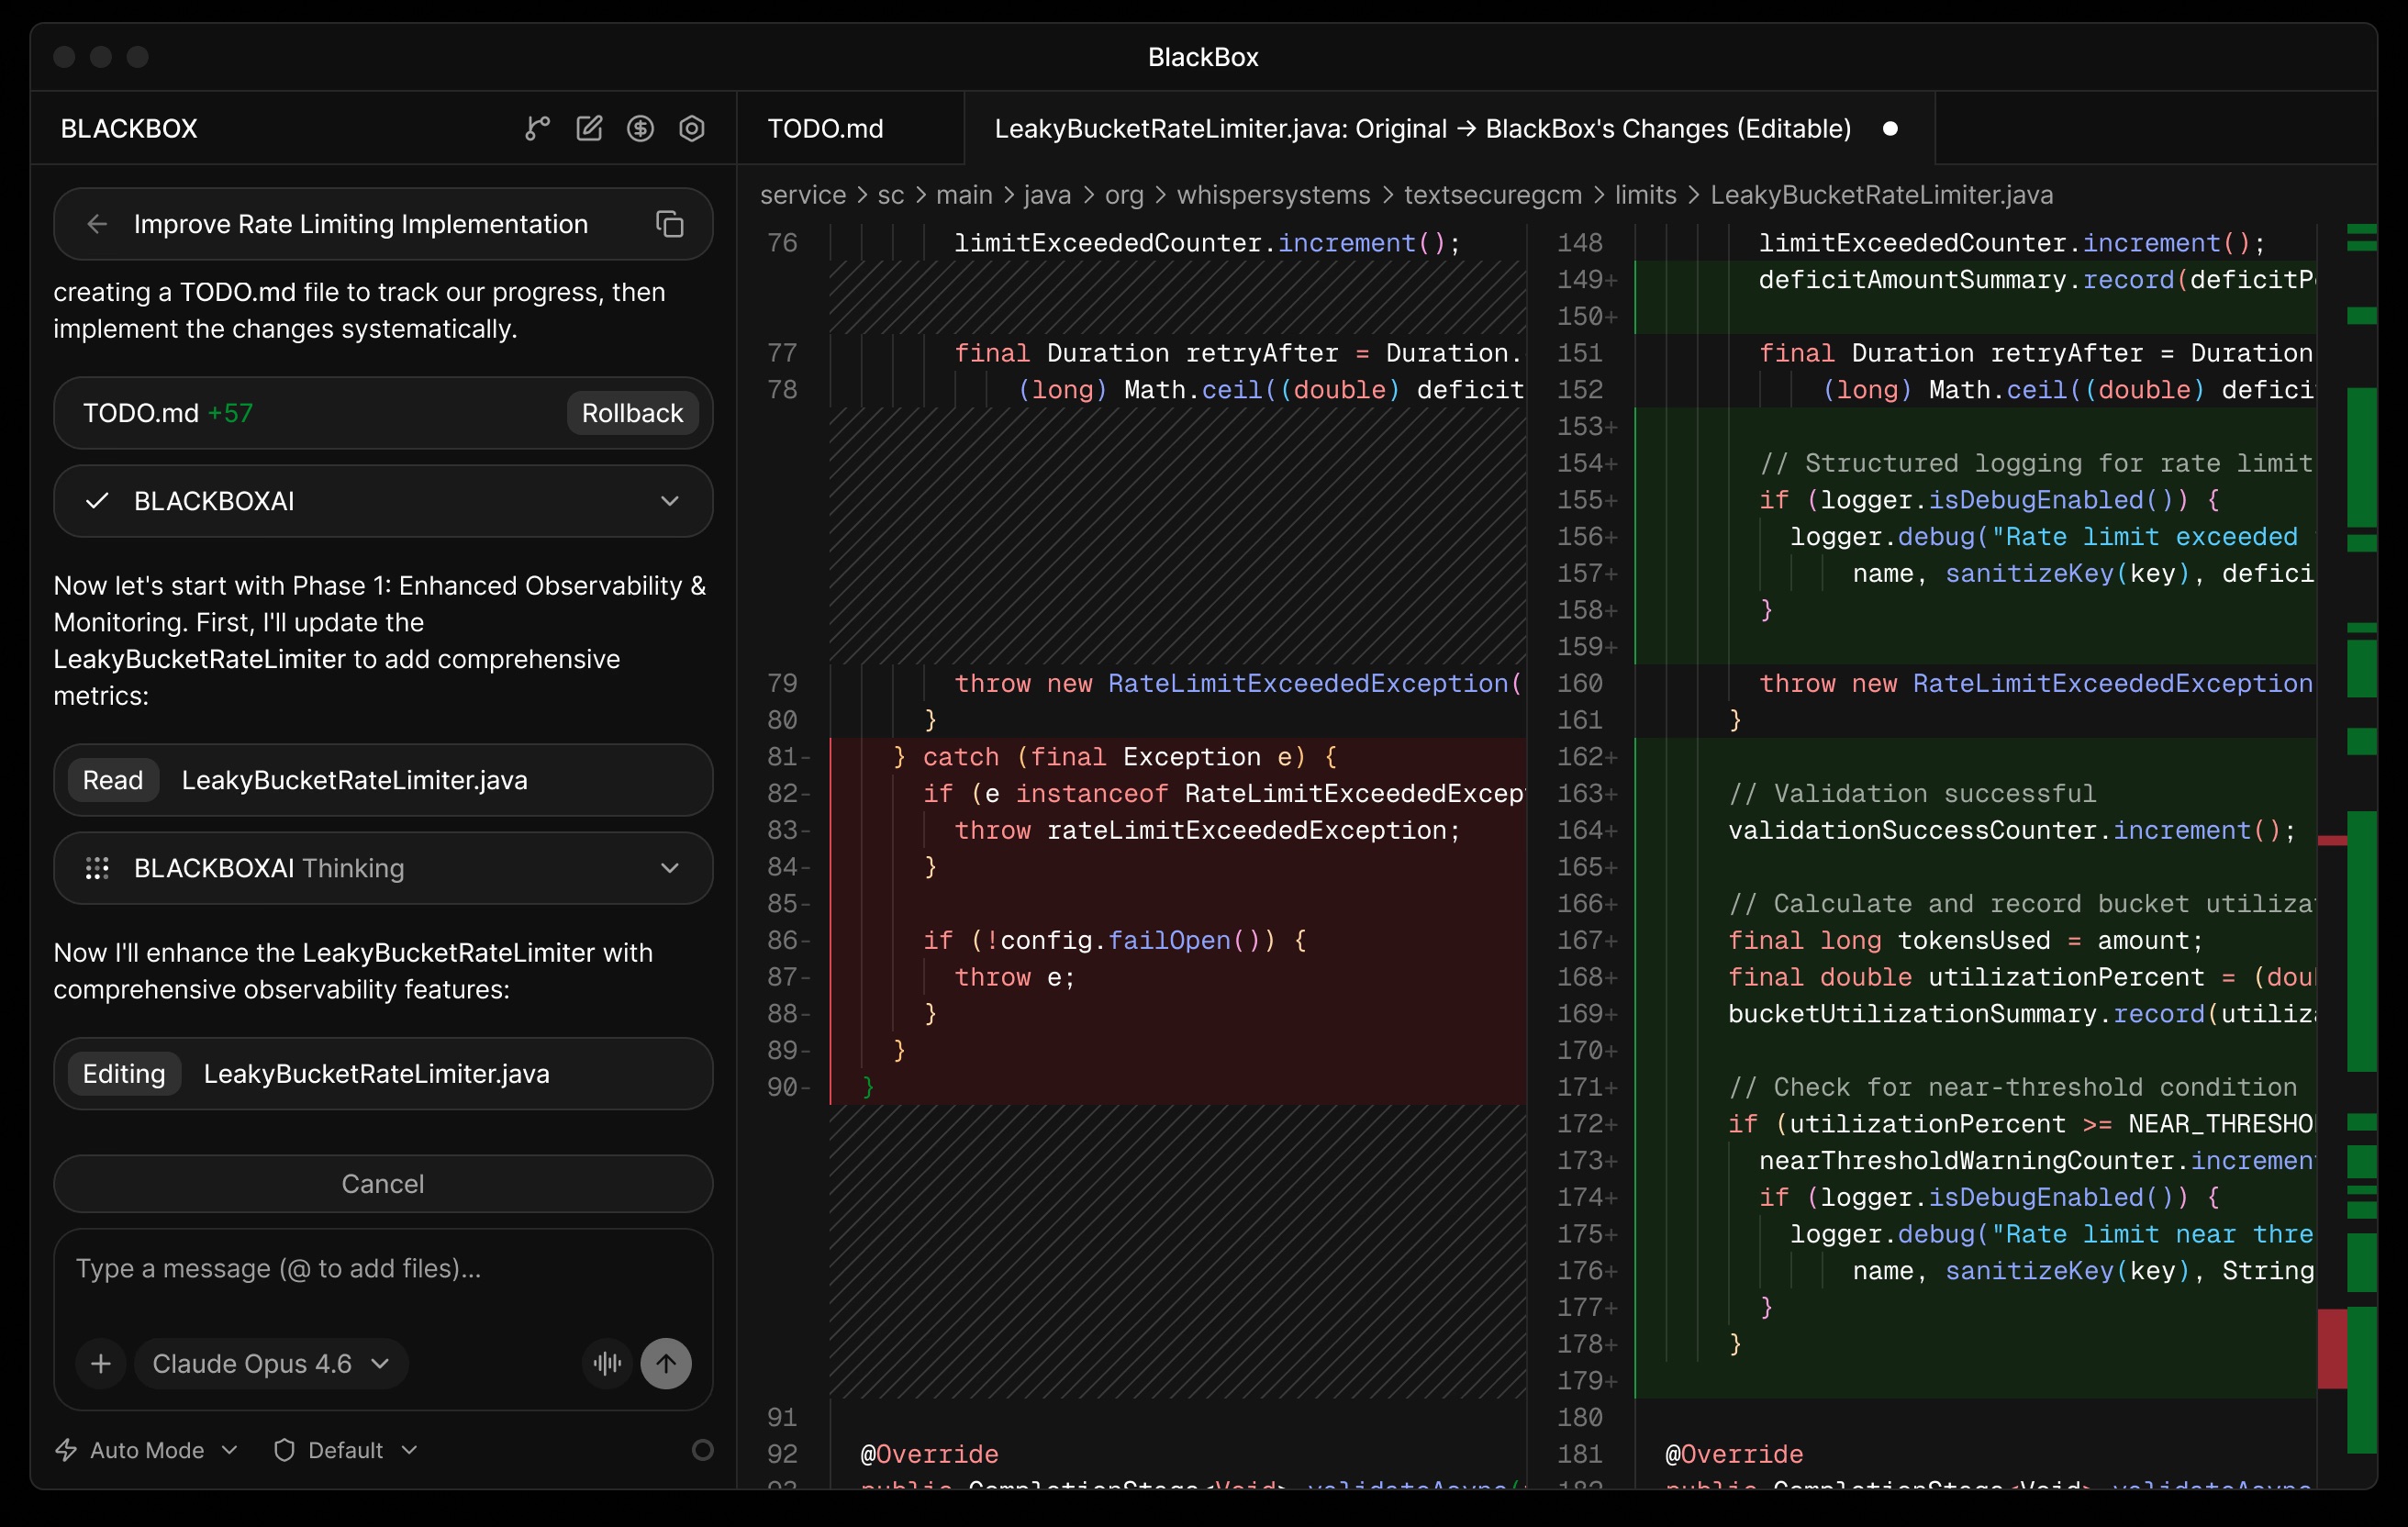
Task: Go back using the left arrow icon
Action: pyautogui.click(x=97, y=224)
